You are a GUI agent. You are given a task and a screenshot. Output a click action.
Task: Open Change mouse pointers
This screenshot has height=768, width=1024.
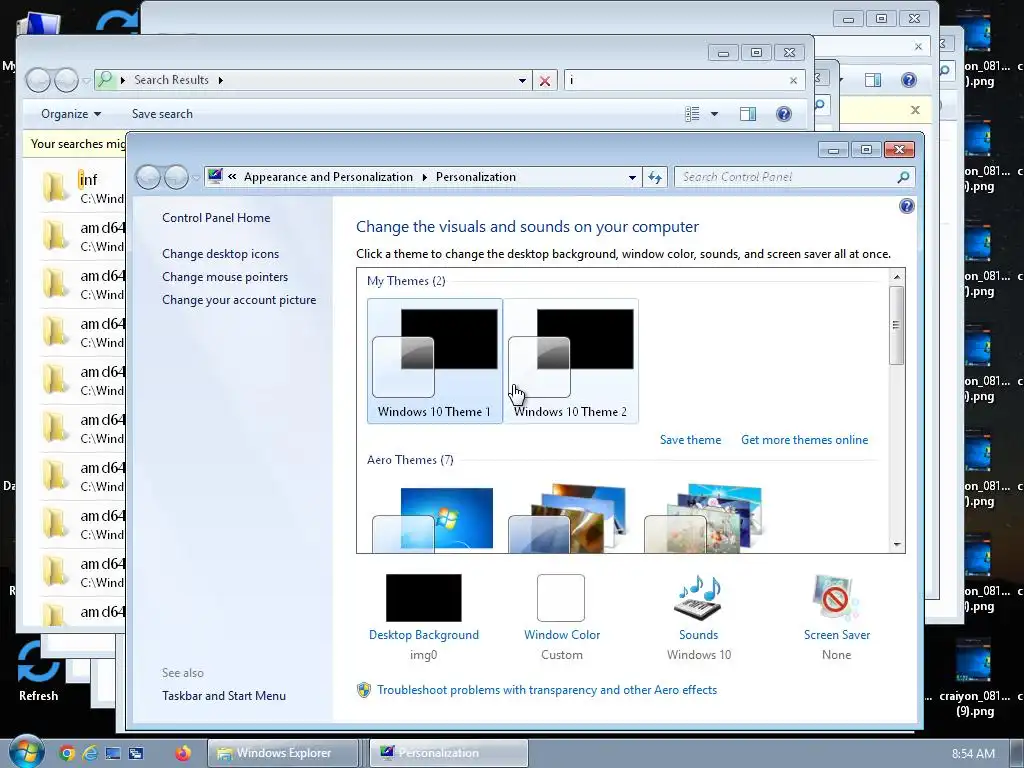pyautogui.click(x=225, y=277)
